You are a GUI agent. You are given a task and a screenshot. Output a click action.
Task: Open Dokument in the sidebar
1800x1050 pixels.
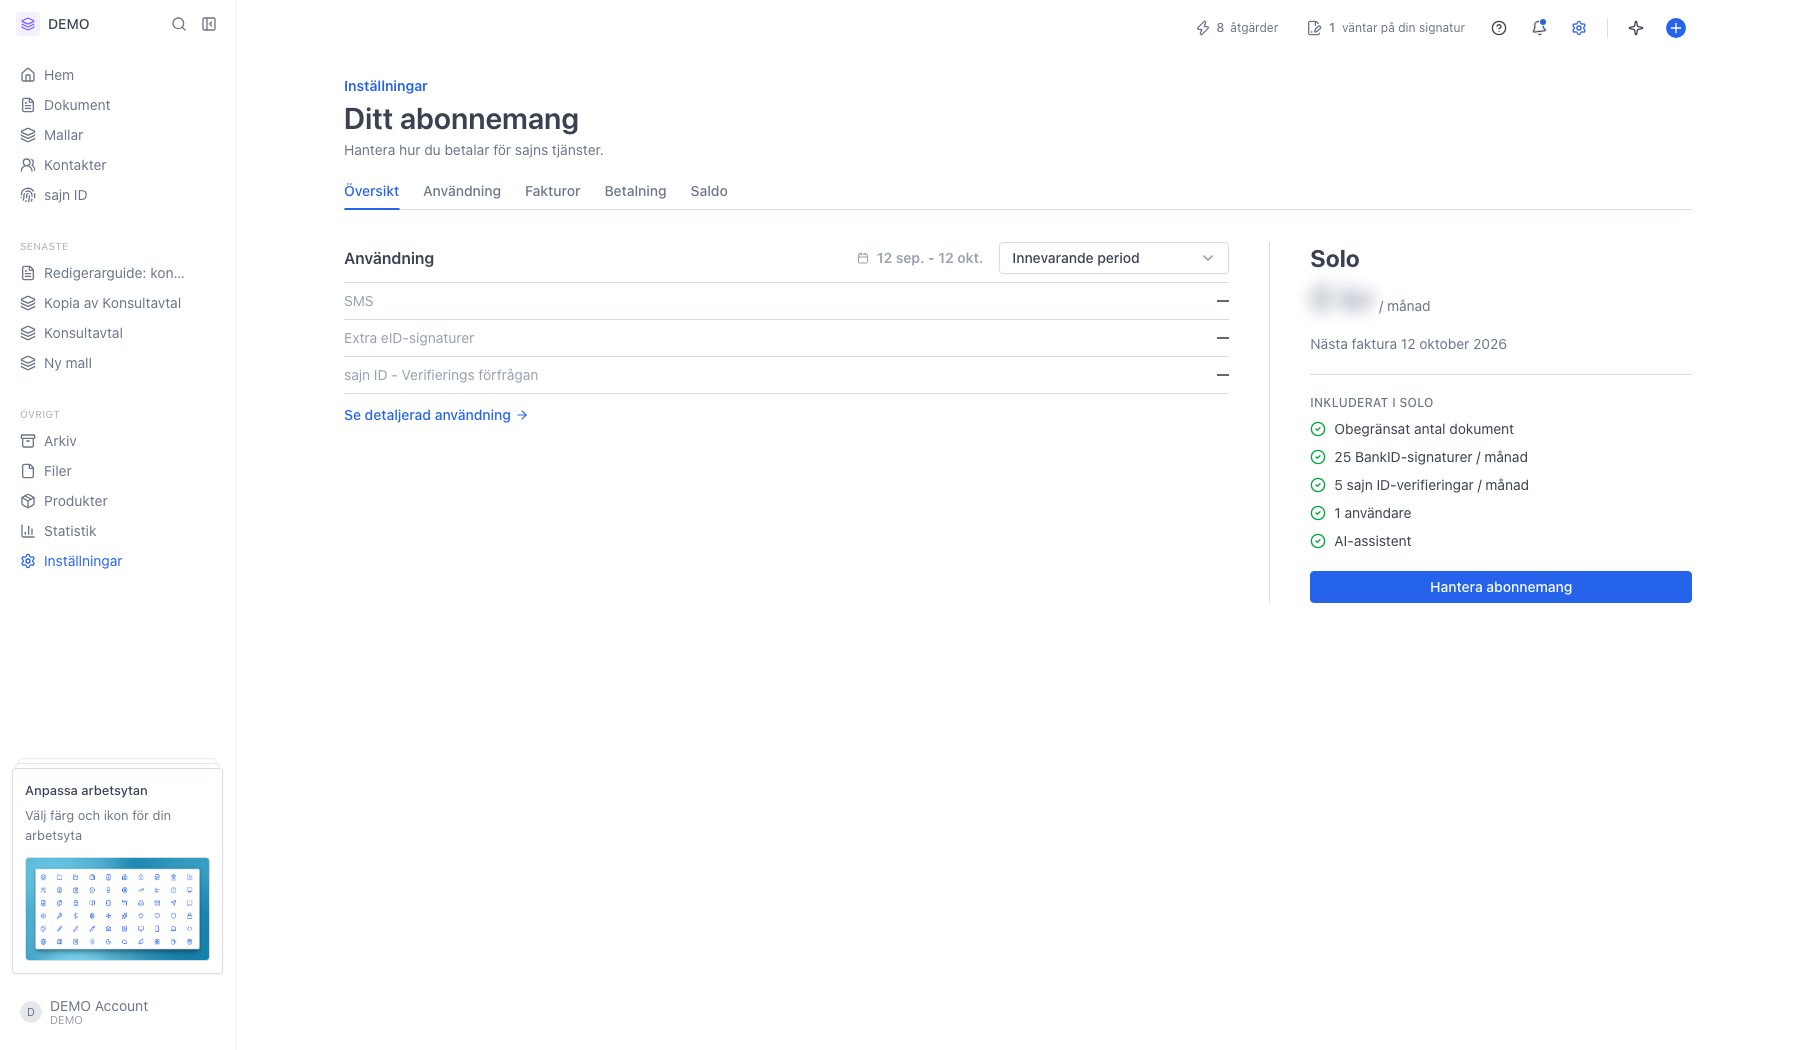pyautogui.click(x=117, y=105)
